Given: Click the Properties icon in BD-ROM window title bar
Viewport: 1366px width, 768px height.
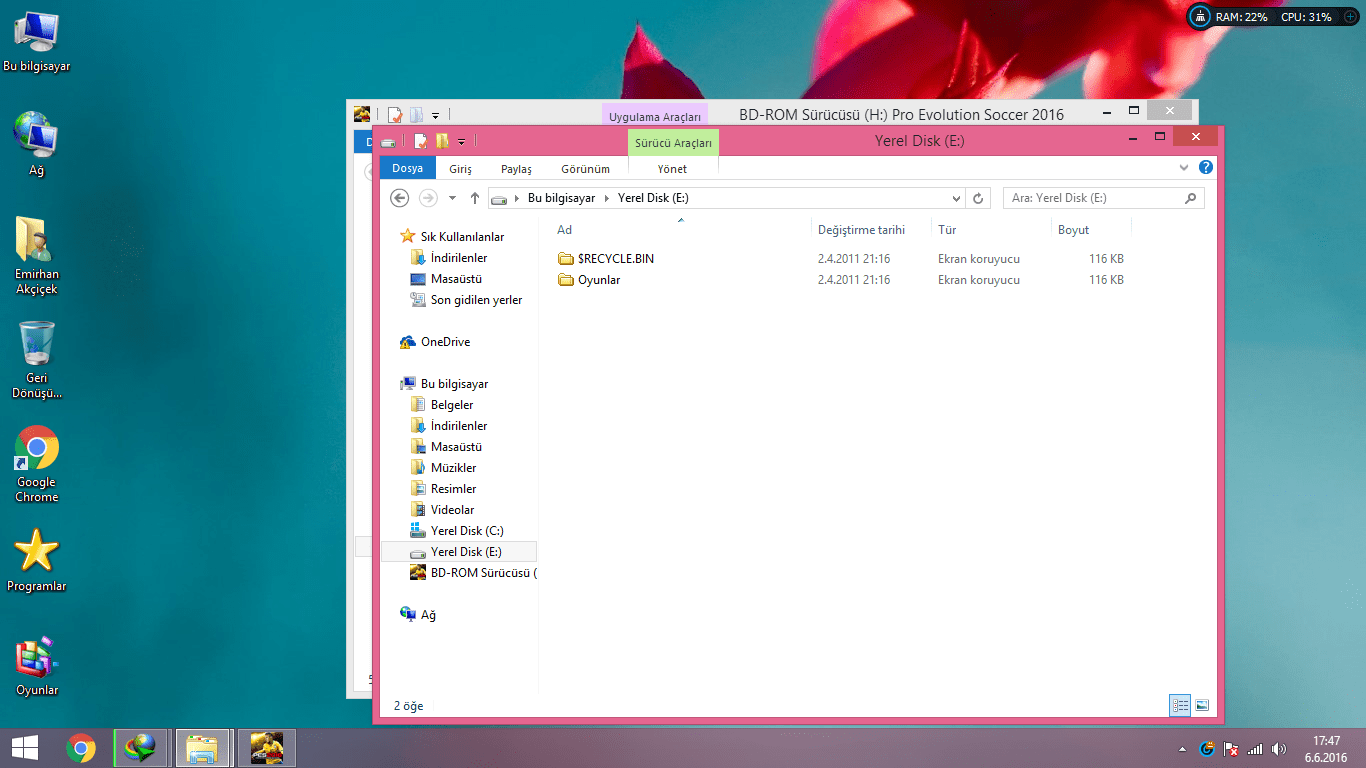Looking at the screenshot, I should tap(396, 114).
